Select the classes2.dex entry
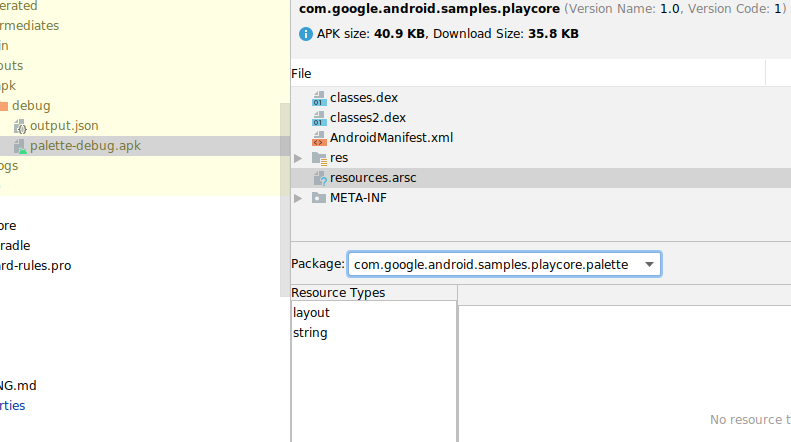The image size is (791, 442). [x=368, y=118]
